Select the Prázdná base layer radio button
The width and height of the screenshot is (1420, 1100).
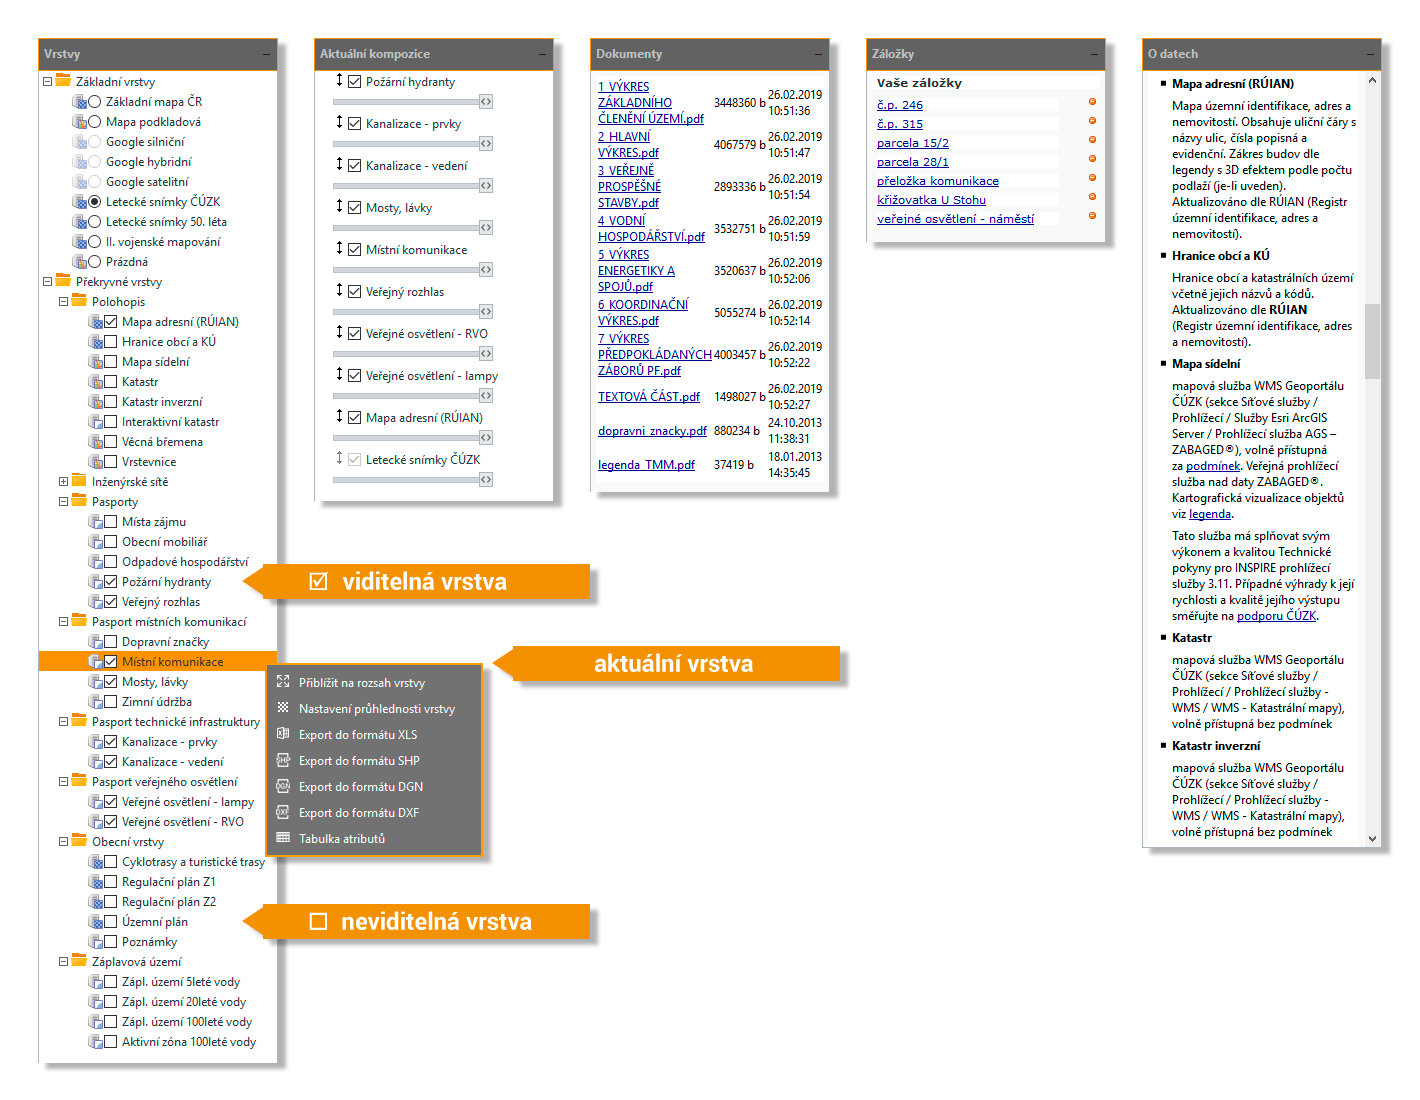point(95,262)
